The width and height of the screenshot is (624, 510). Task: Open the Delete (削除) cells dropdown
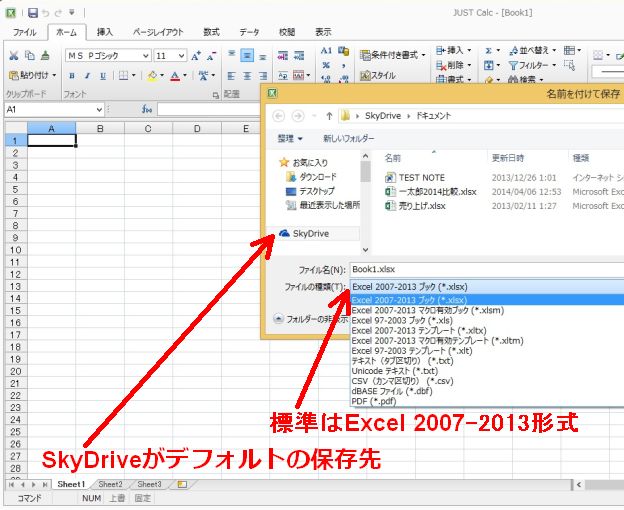(x=454, y=65)
